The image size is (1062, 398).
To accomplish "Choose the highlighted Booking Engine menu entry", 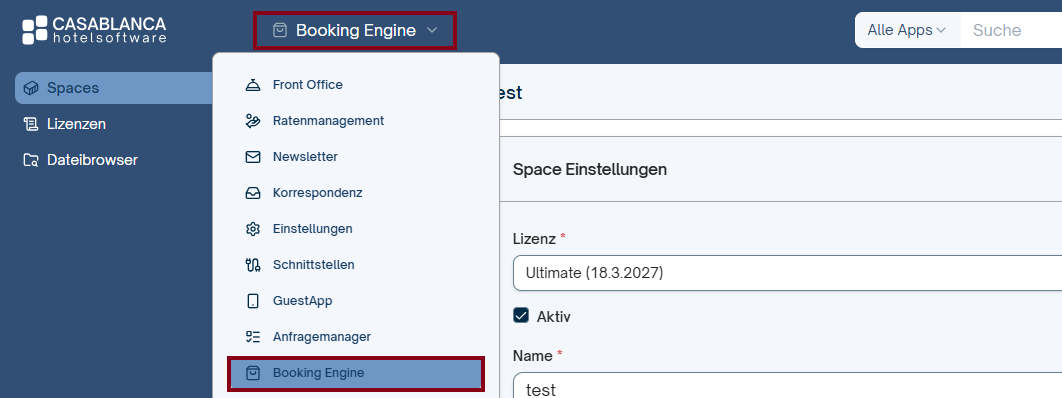I will coord(356,374).
